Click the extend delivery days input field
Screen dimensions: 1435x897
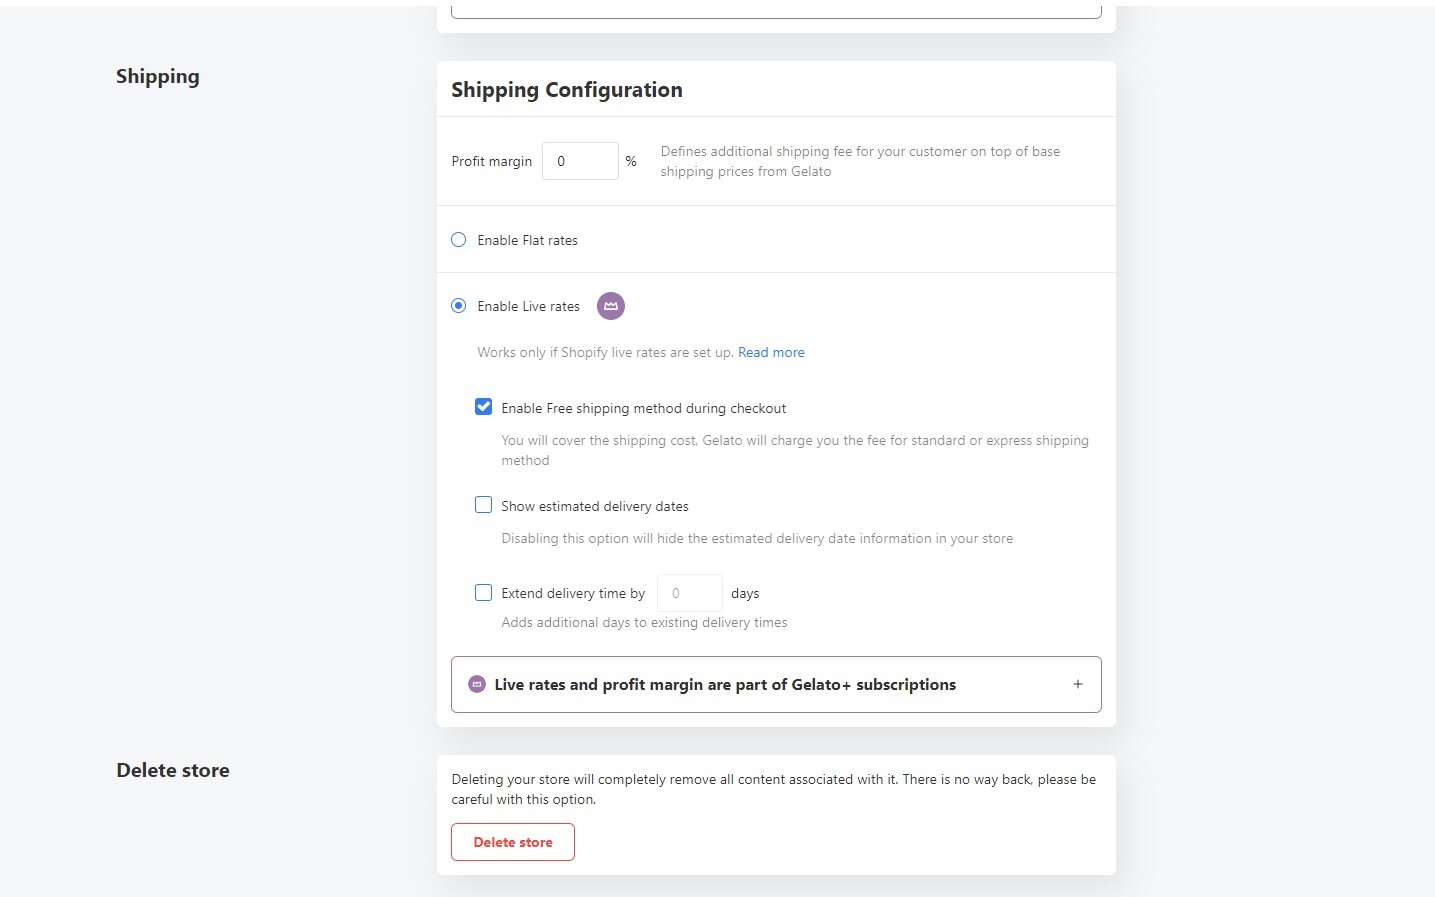tap(690, 593)
